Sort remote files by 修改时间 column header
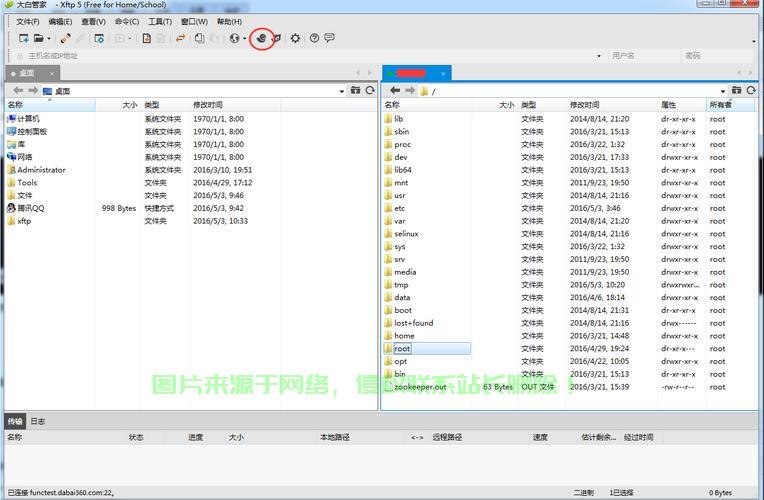The height and width of the screenshot is (500, 764). pos(585,105)
